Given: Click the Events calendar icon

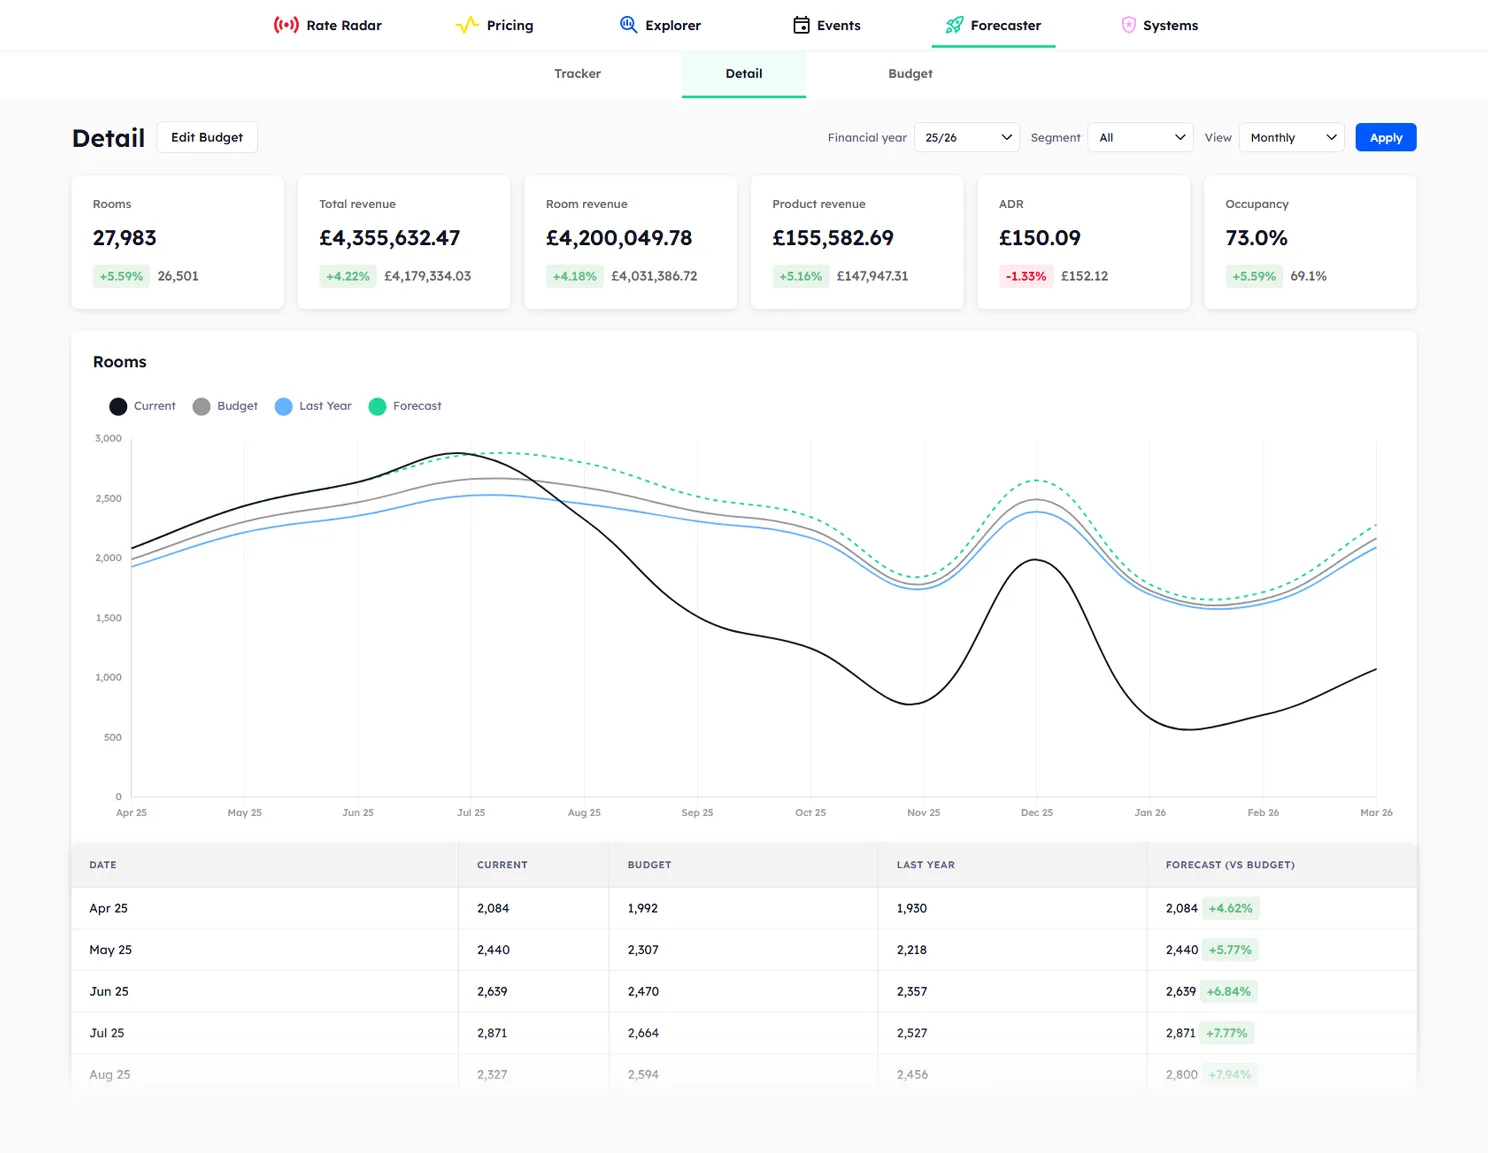Looking at the screenshot, I should (801, 25).
